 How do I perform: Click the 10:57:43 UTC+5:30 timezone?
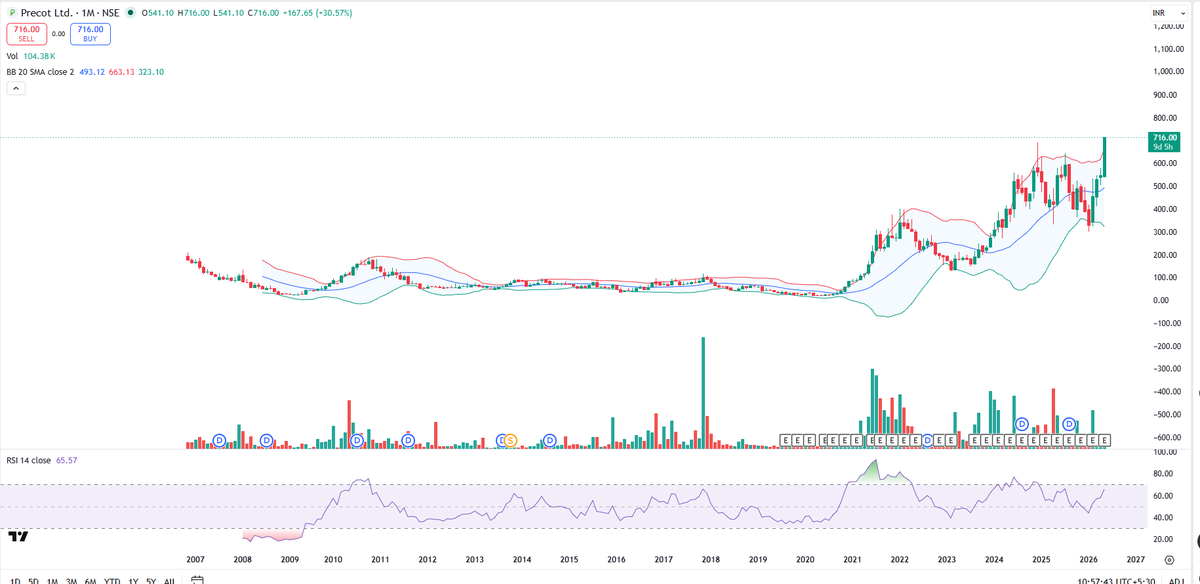1115,581
